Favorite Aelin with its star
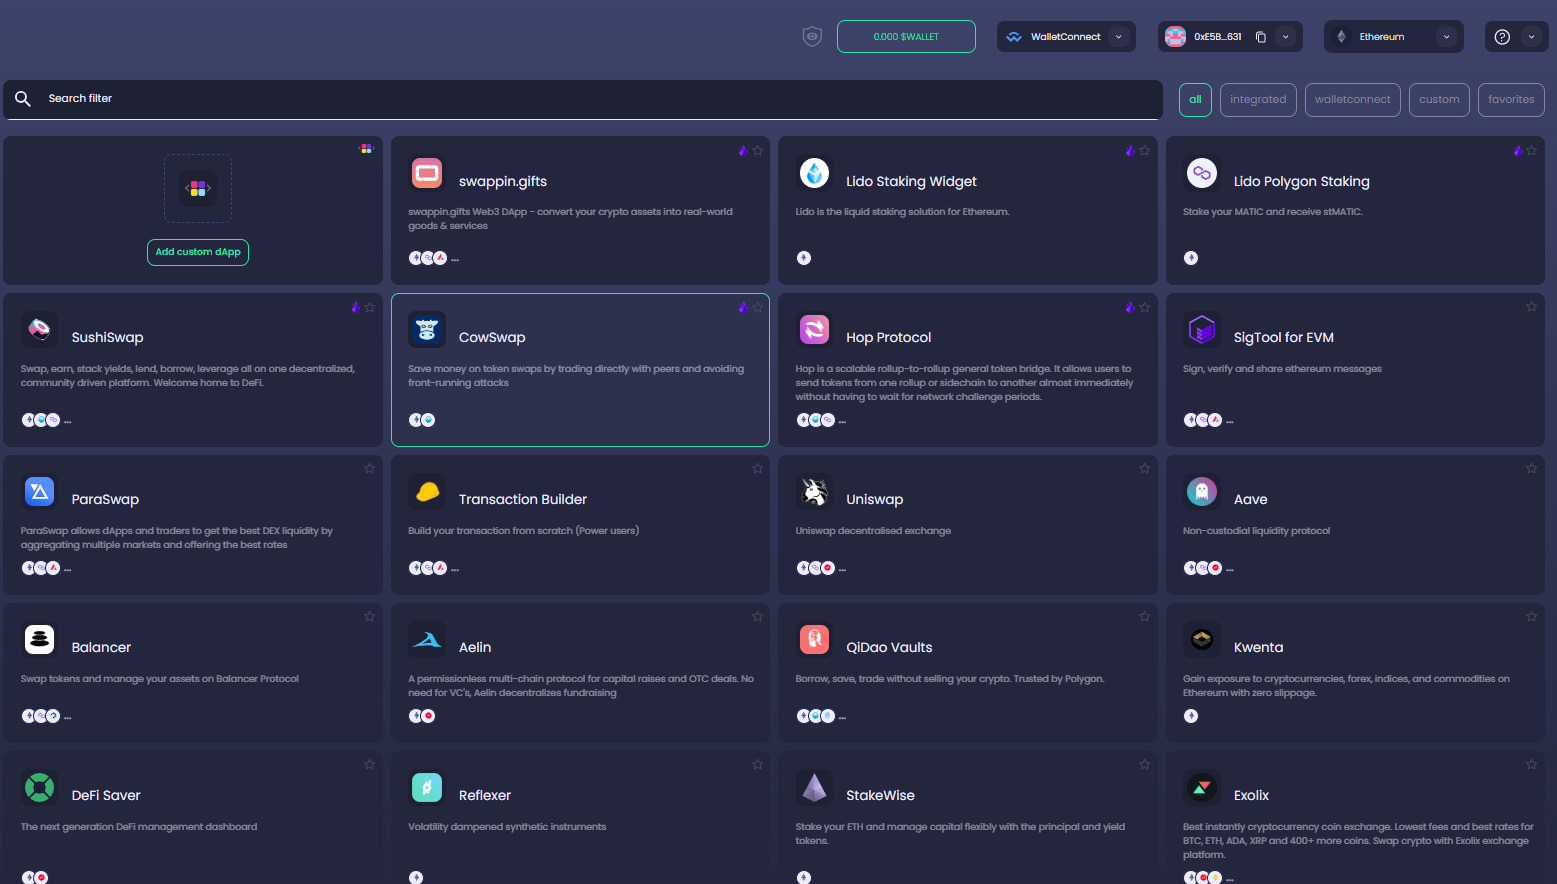This screenshot has width=1557, height=884. pyautogui.click(x=757, y=617)
